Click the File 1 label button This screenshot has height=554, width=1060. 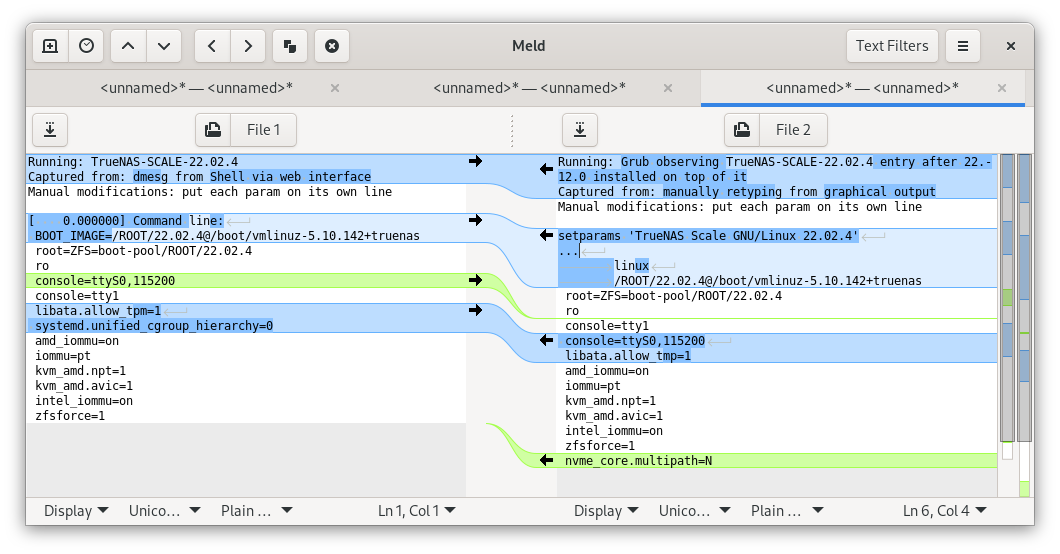click(263, 130)
